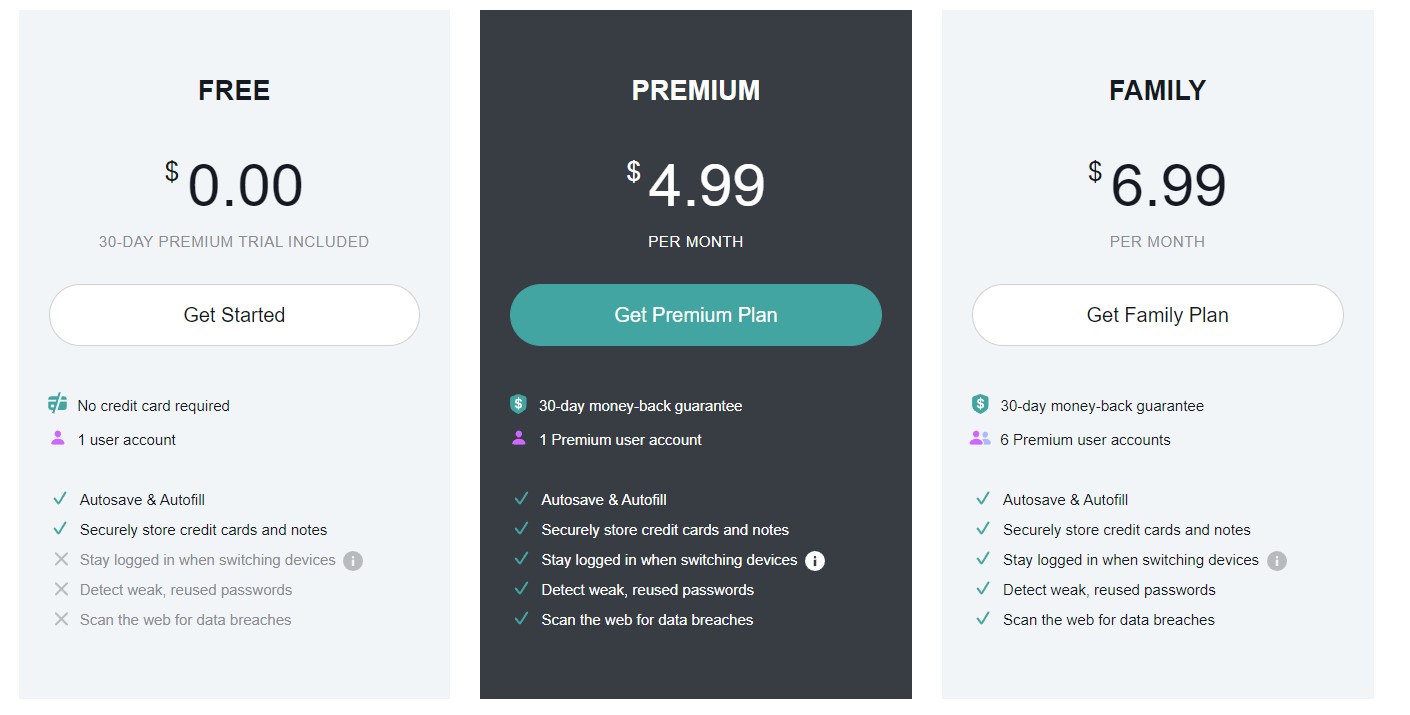Click X mark beside Free 'Scan the web'
1410x715 pixels.
coord(61,620)
